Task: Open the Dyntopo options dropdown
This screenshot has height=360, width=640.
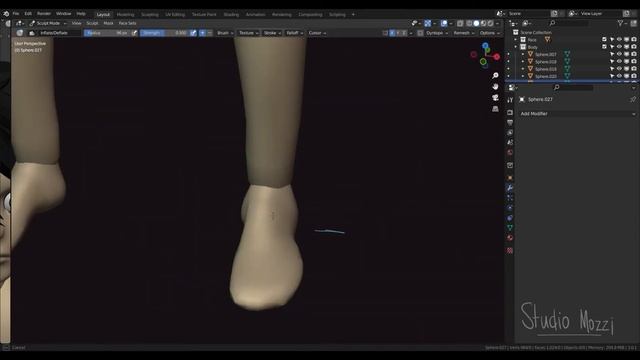Action: pos(437,33)
